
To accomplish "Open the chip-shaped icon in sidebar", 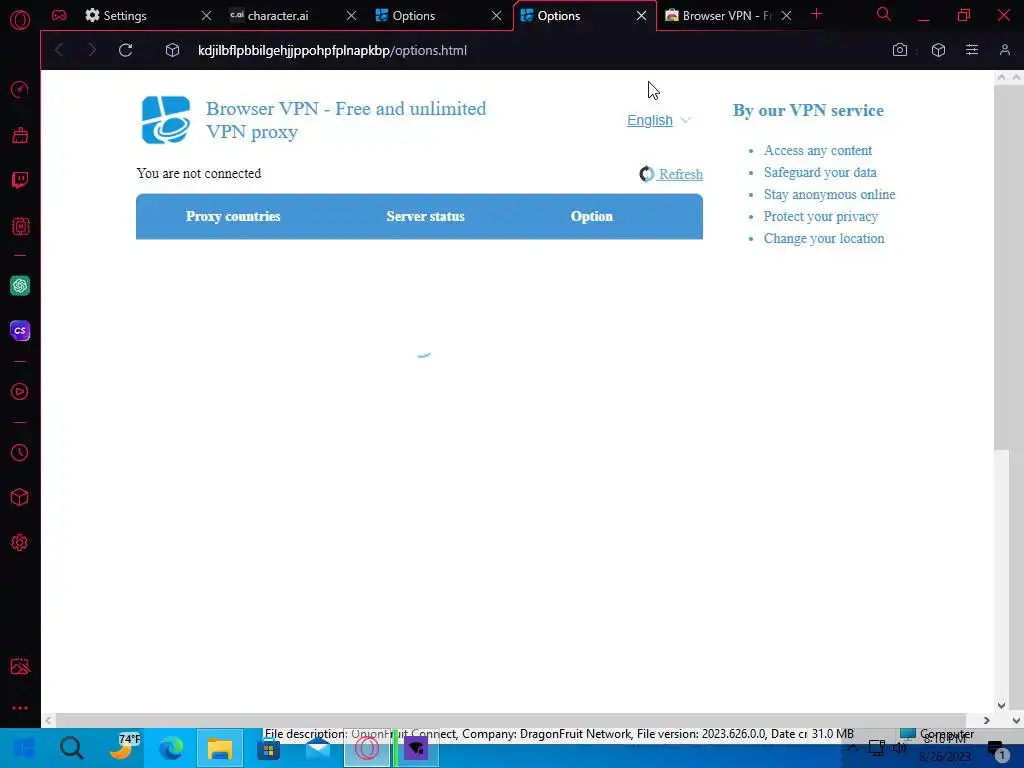I will click(20, 226).
